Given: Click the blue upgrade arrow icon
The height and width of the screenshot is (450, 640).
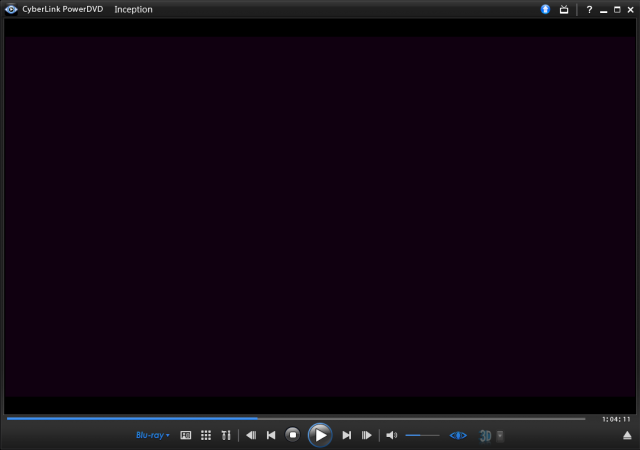Looking at the screenshot, I should coord(545,9).
